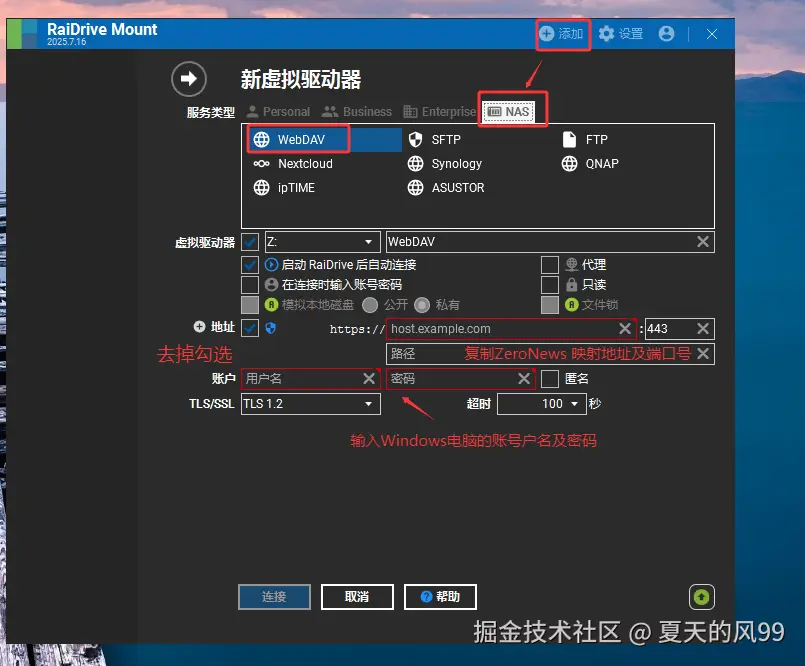Switch to the NAS service tab
The width and height of the screenshot is (805, 666).
tap(509, 111)
